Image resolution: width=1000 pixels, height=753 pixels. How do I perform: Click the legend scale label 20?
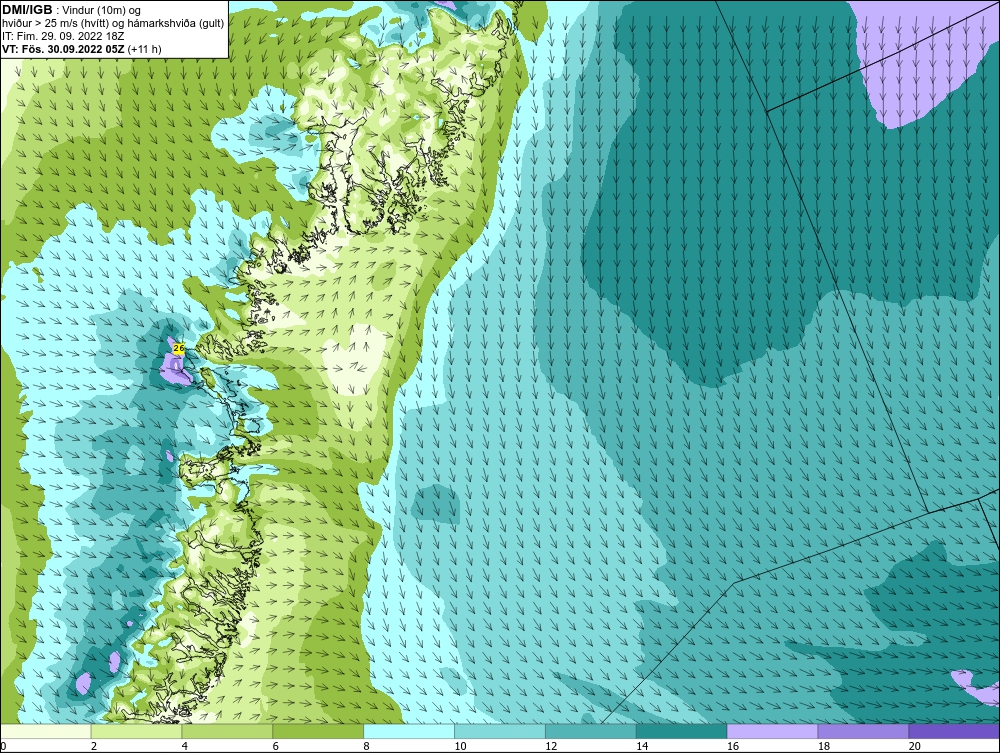click(x=915, y=746)
